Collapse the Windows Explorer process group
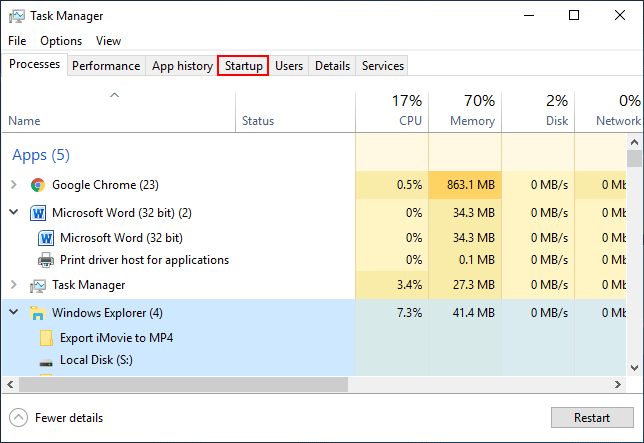The height and width of the screenshot is (443, 644). pyautogui.click(x=13, y=313)
